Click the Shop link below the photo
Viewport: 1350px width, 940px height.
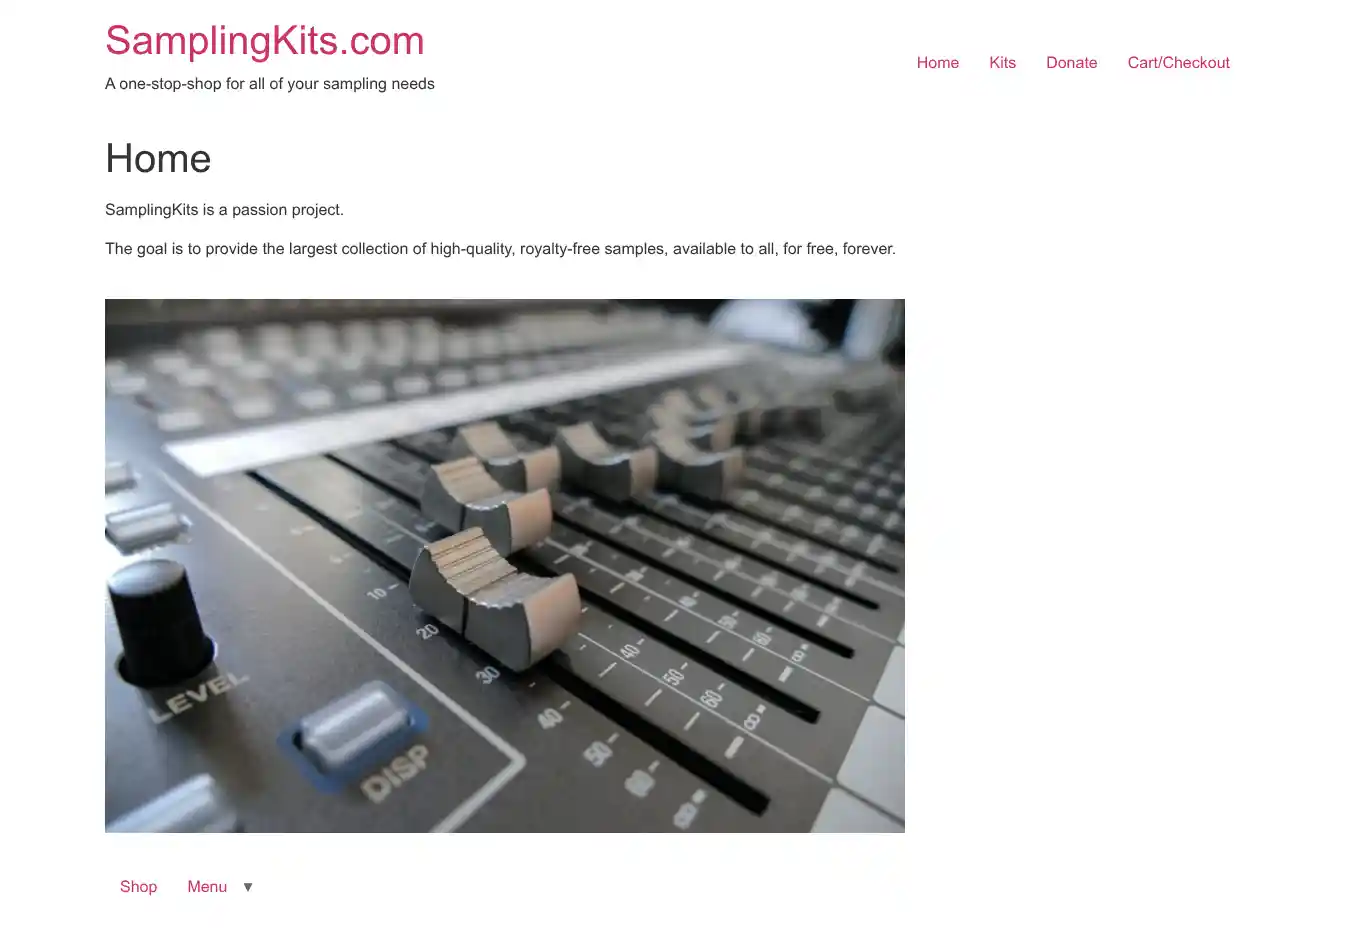point(138,886)
